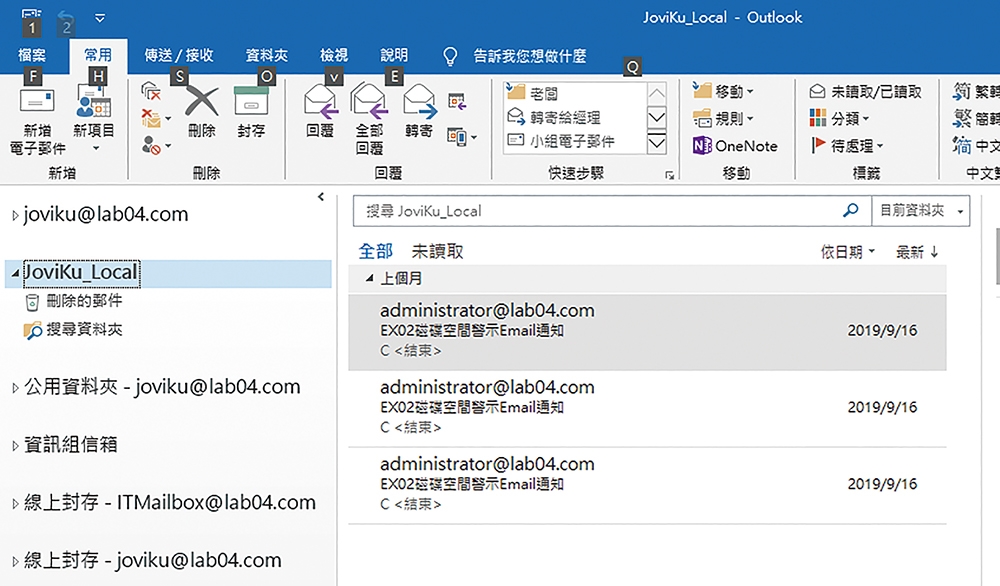Image resolution: width=1000 pixels, height=586 pixels.
Task: Expand the 快速步驟 gallery with the more arrow
Action: pyautogui.click(x=656, y=142)
